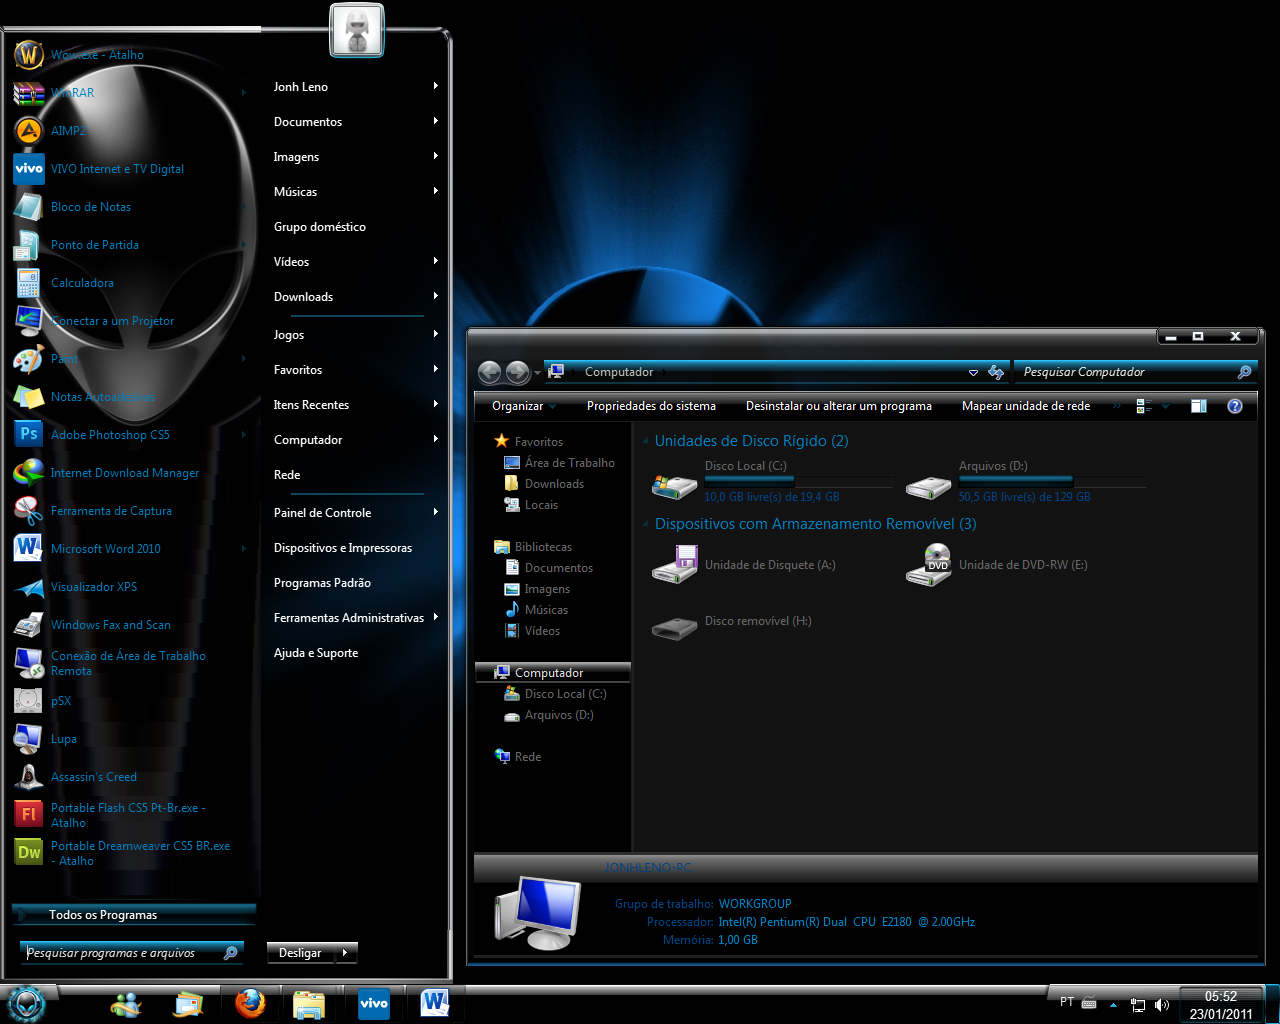Open Músicas in the Start menu

[296, 192]
